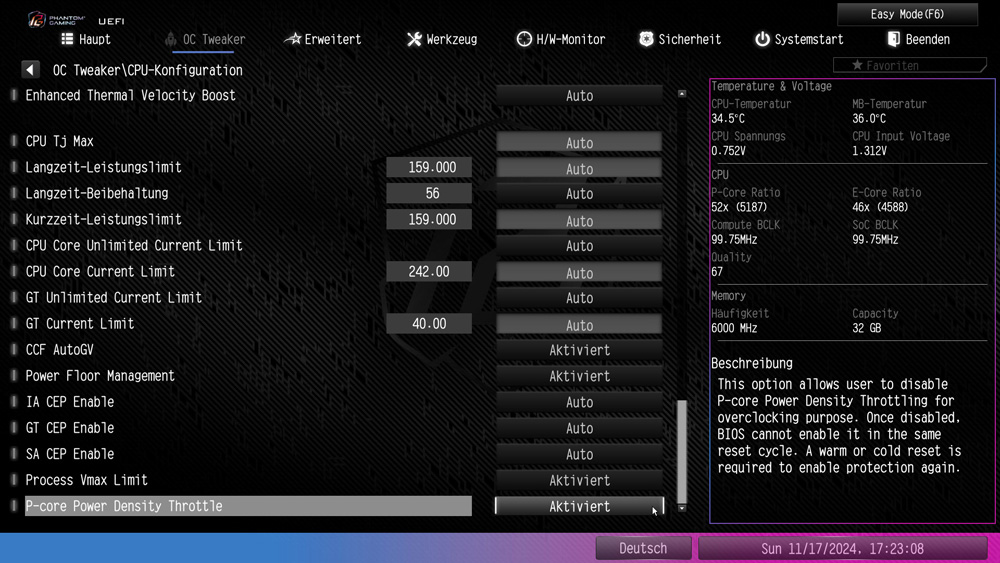Open the OC Tweaker tab

point(205,39)
